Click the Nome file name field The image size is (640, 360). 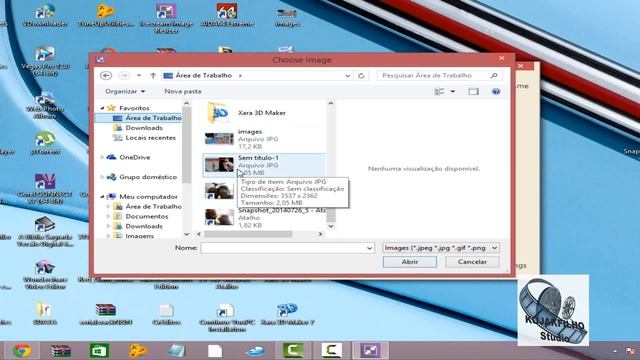pos(287,248)
